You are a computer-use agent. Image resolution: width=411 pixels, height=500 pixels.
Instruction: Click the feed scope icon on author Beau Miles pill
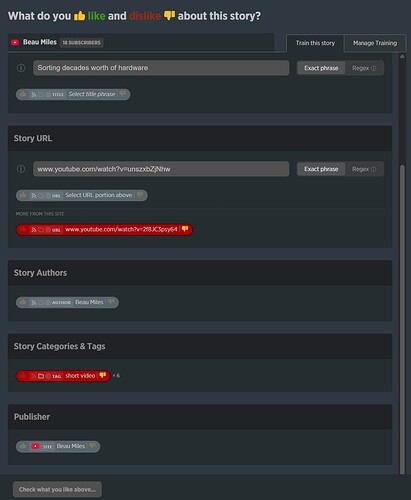tap(34, 303)
